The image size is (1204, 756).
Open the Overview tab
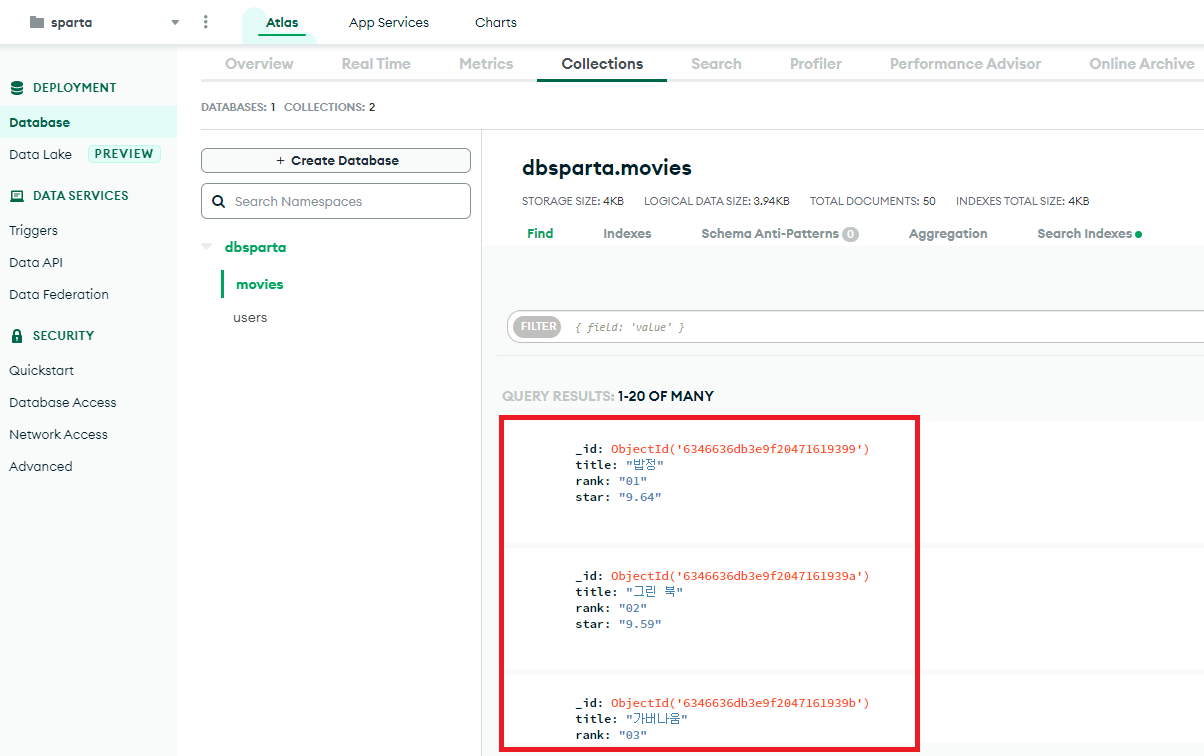coord(259,63)
